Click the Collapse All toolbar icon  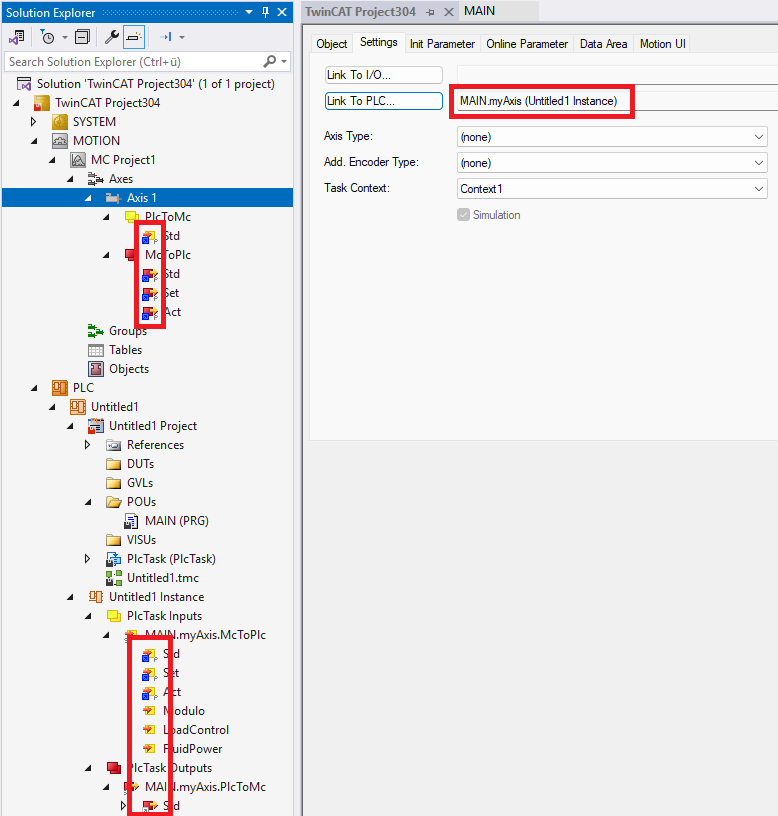[82, 37]
